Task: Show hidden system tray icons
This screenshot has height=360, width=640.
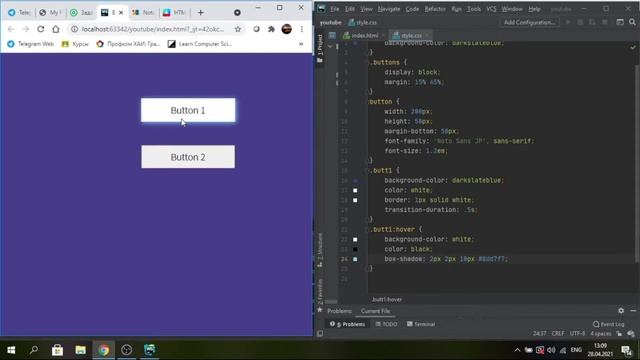Action: [517, 350]
